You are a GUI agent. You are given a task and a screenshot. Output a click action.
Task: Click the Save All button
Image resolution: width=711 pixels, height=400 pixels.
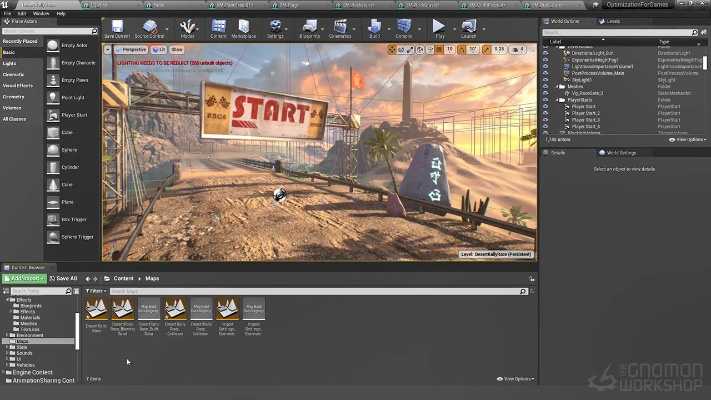[62, 278]
